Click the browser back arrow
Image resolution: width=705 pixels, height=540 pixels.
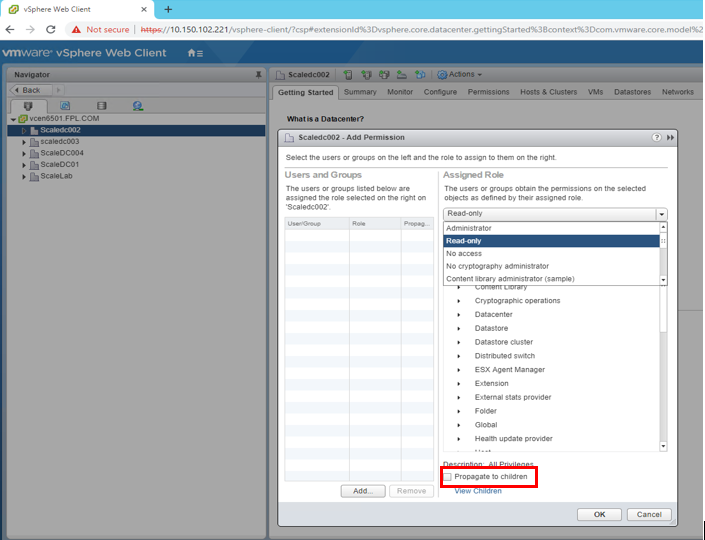[10, 30]
